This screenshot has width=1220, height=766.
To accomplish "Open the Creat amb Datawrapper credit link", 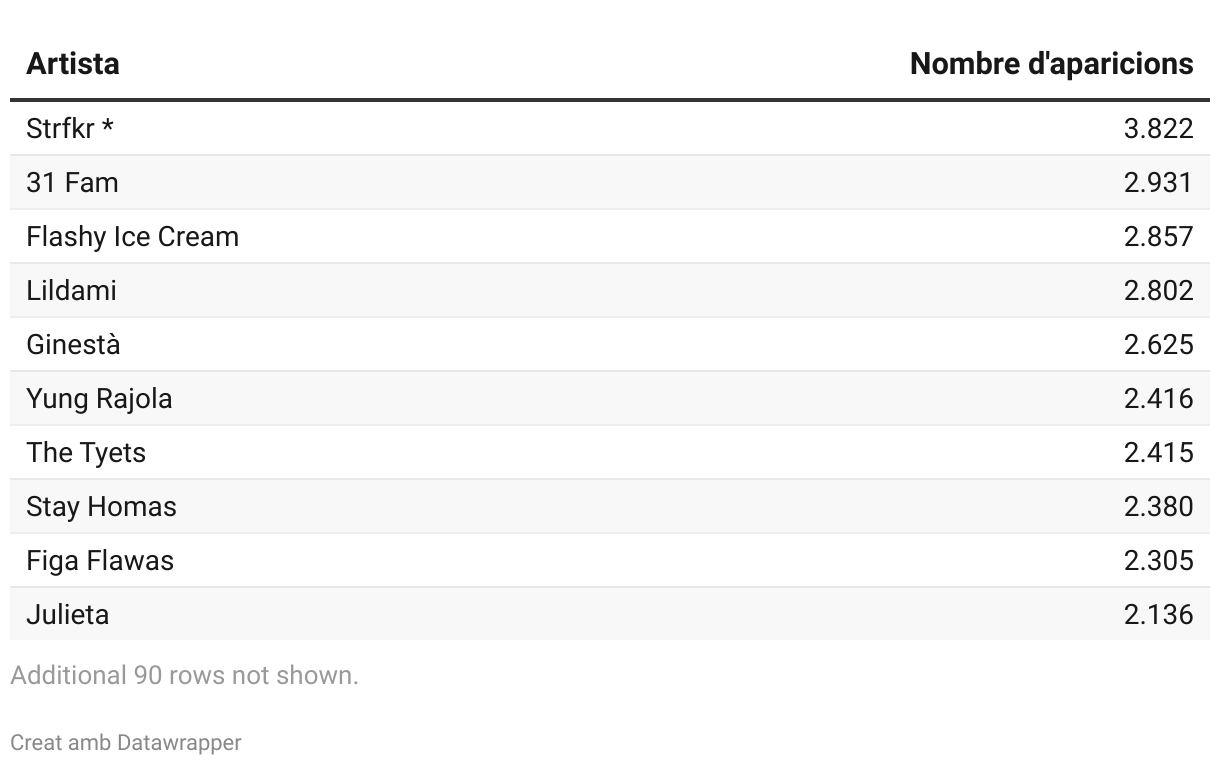I will [x=126, y=743].
